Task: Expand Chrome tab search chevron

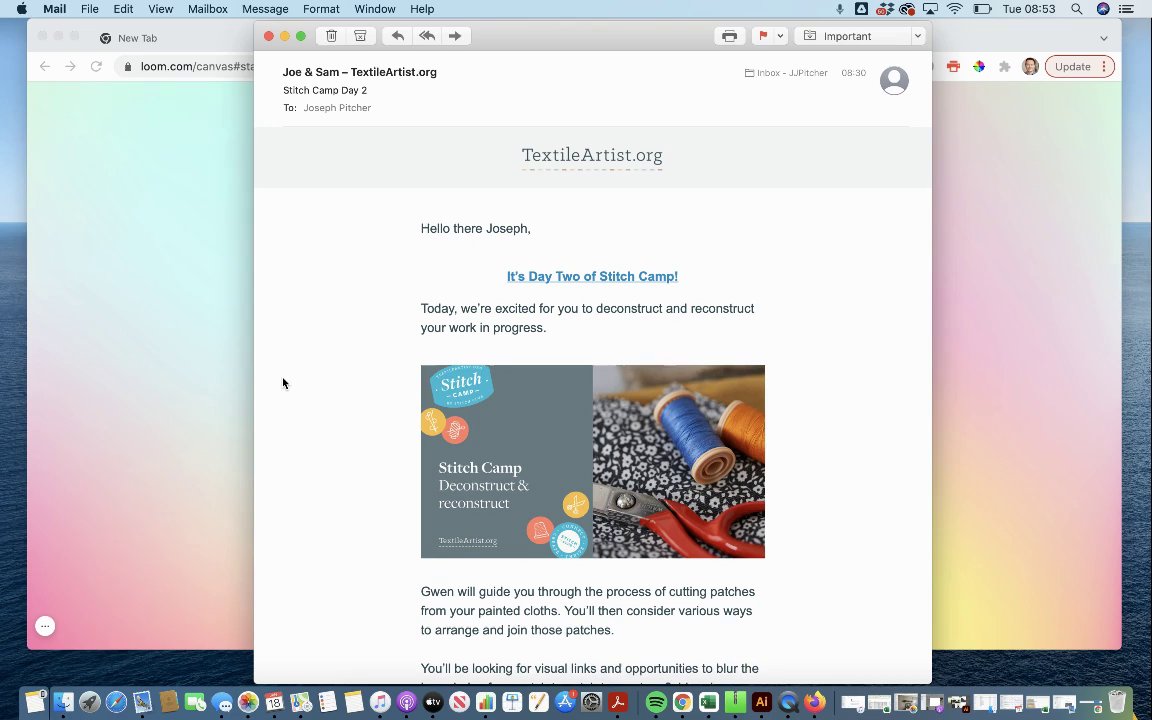Action: click(1104, 38)
